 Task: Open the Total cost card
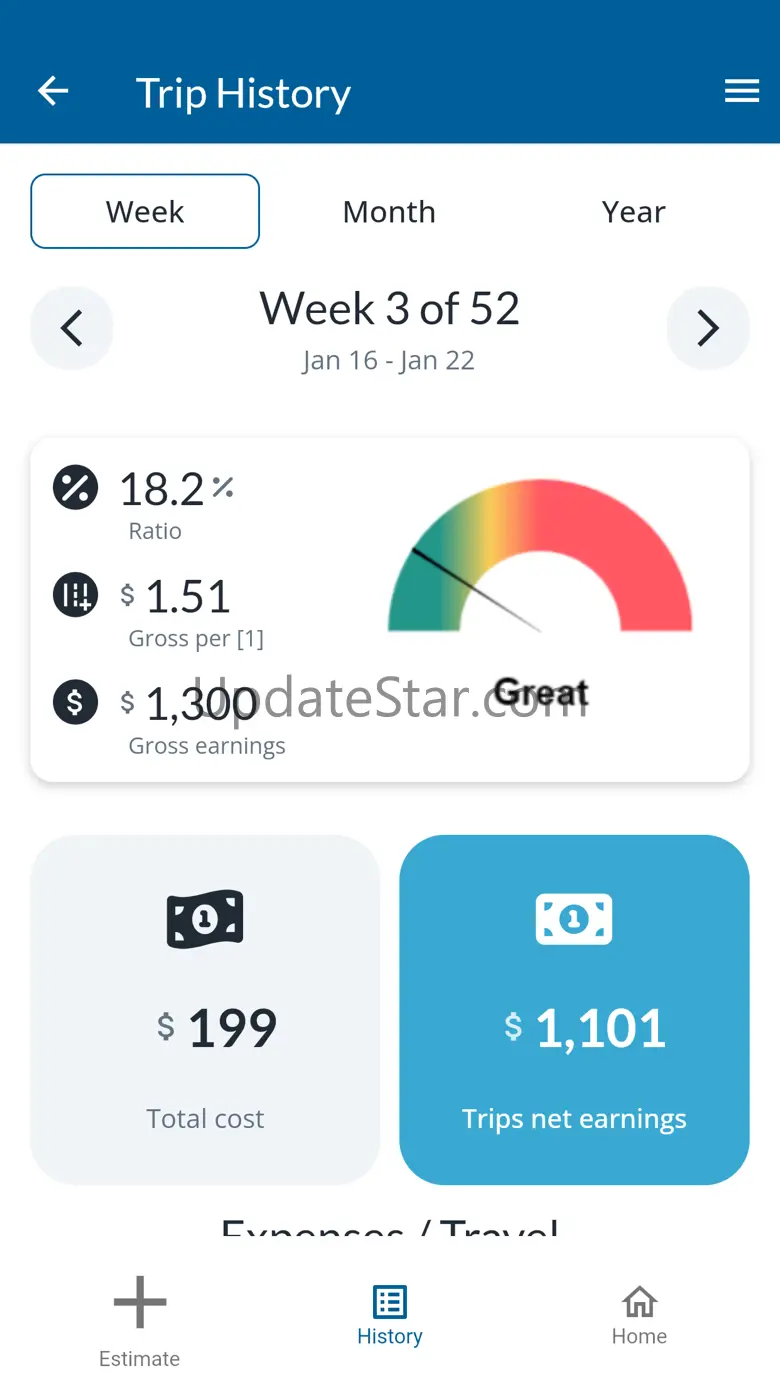click(x=205, y=1010)
